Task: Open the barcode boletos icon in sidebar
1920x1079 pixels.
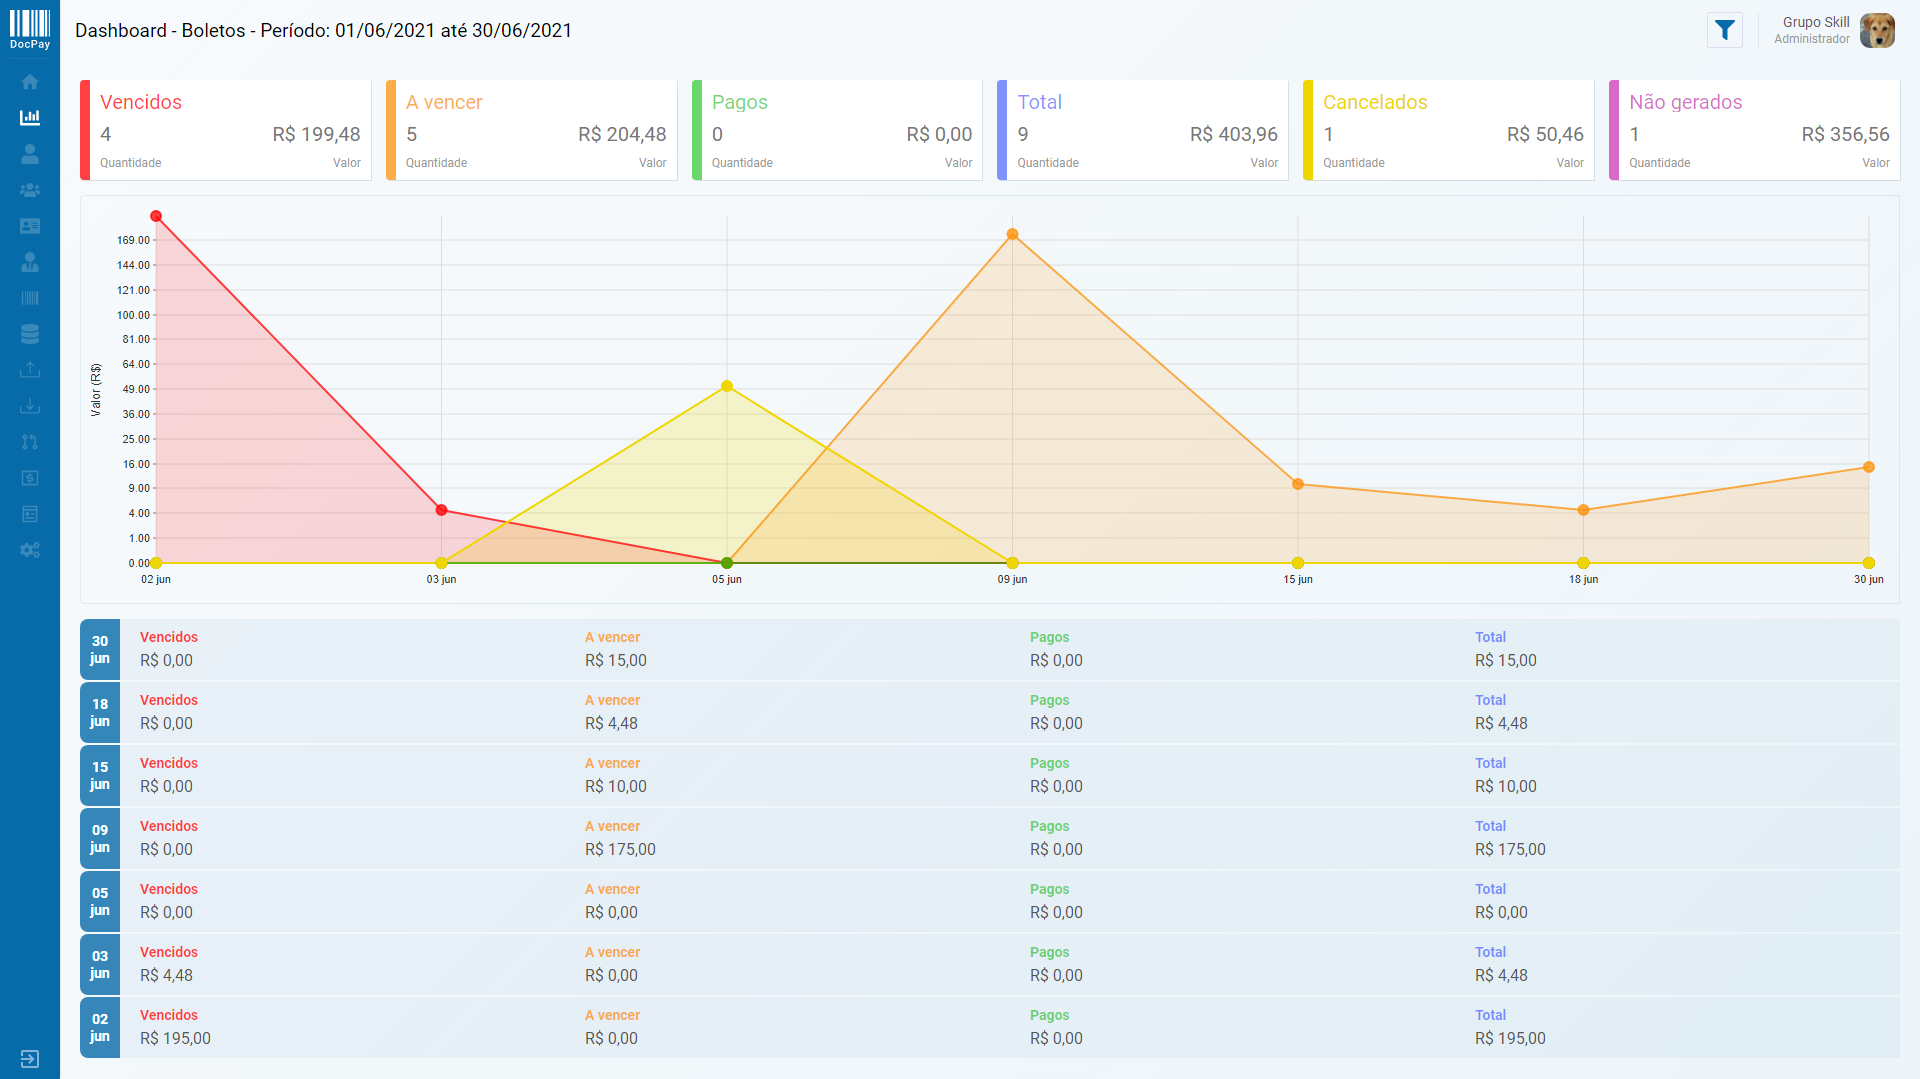Action: tap(30, 298)
